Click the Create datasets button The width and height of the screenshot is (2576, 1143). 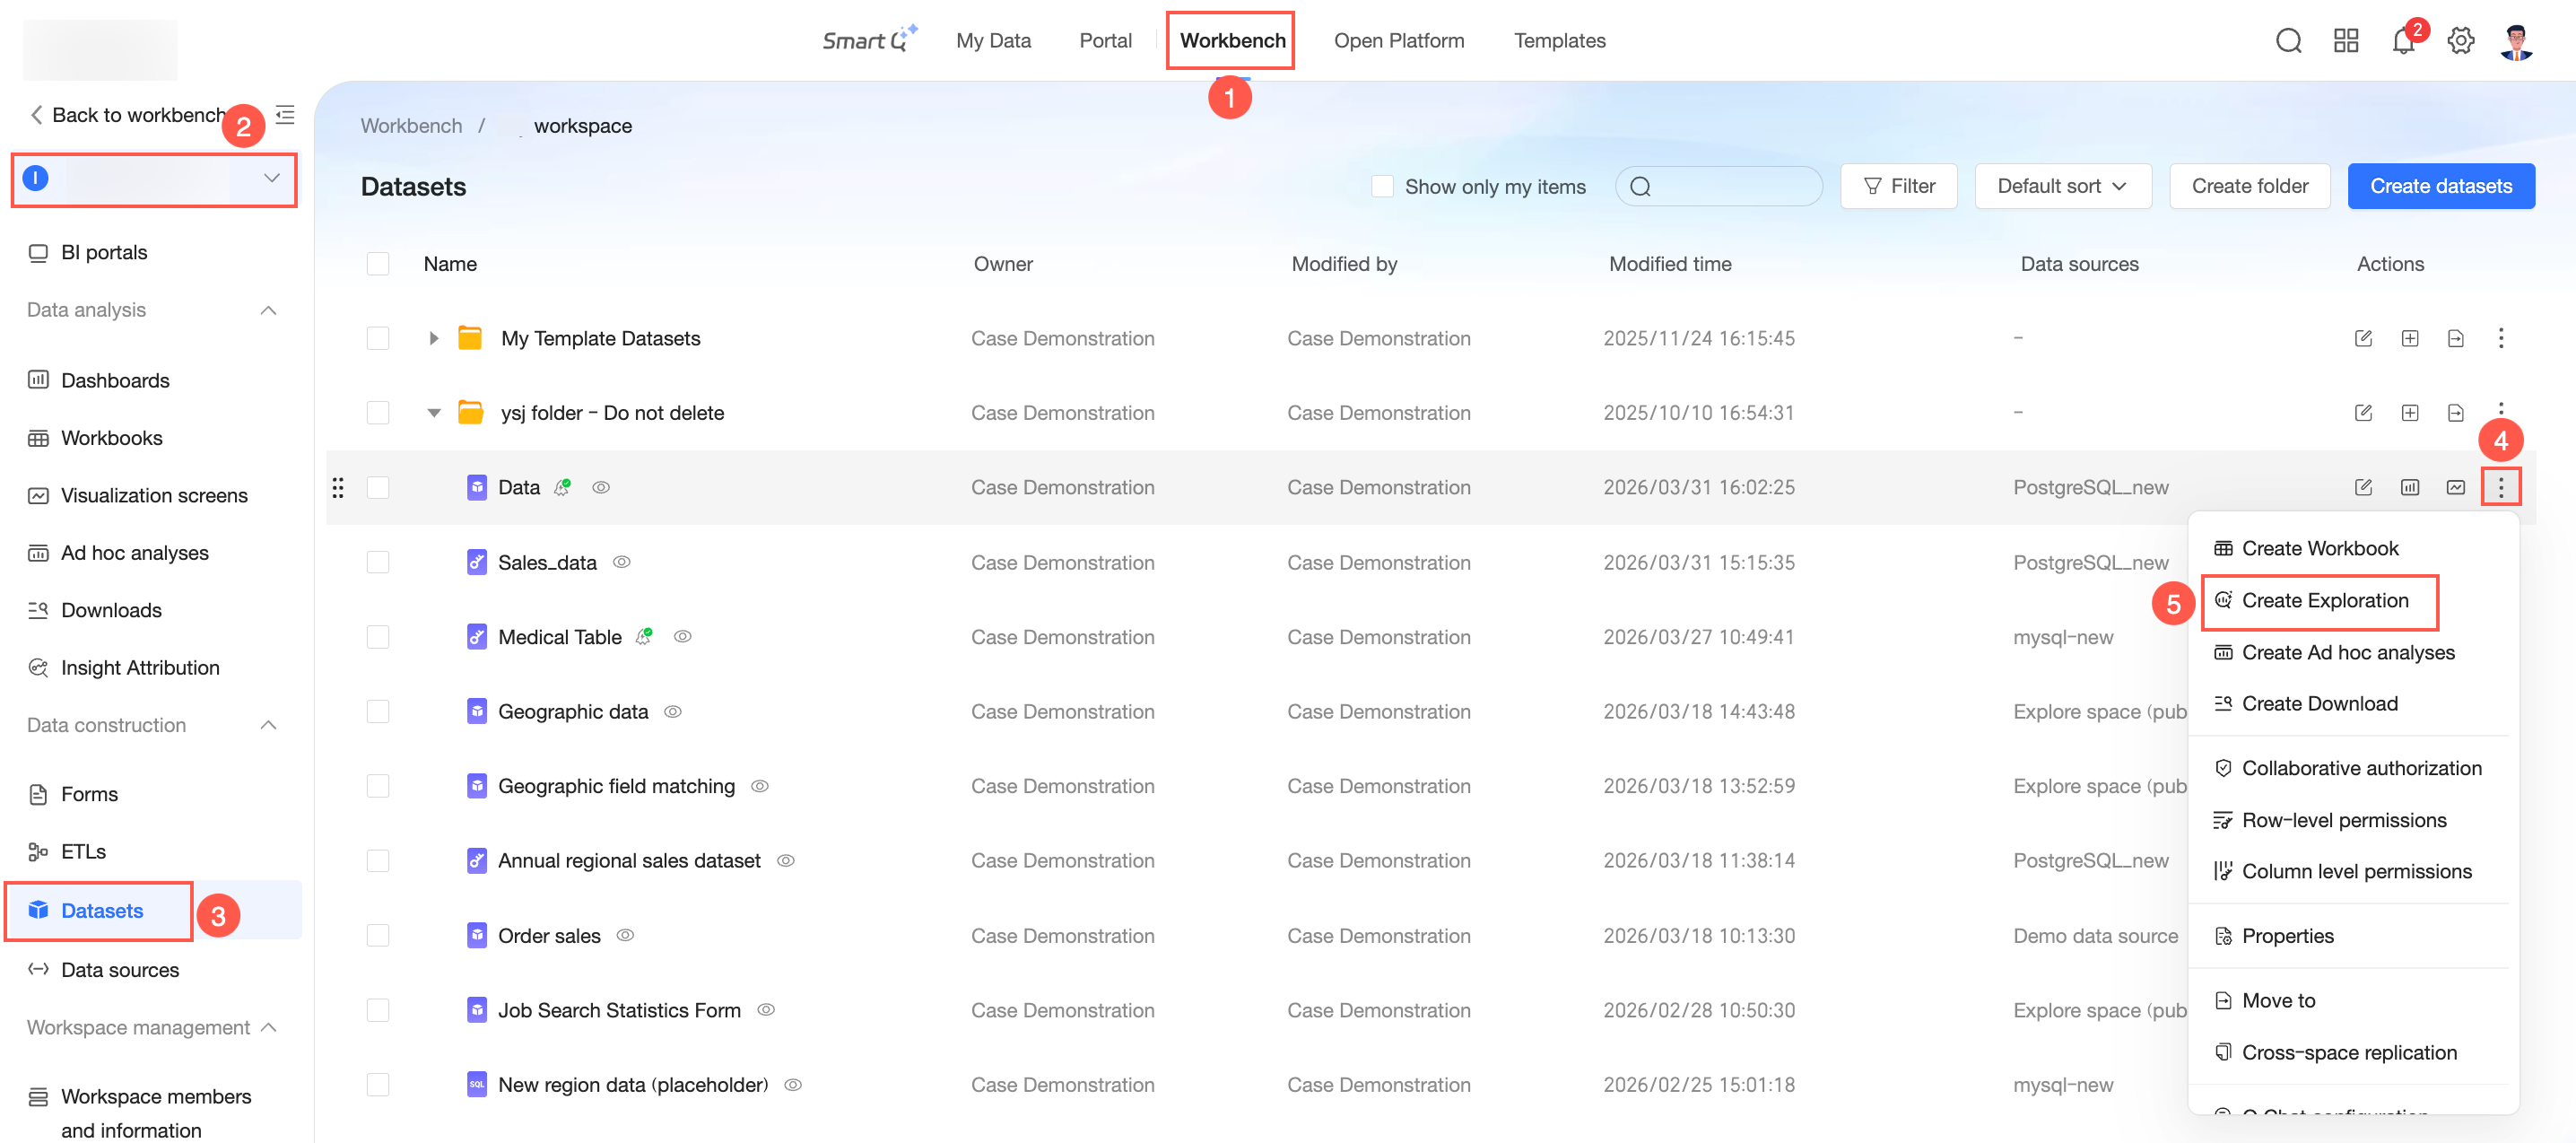2440,186
